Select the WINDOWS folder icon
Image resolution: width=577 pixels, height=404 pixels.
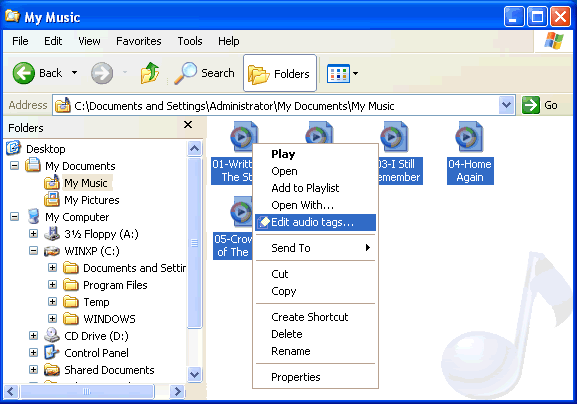(x=71, y=319)
